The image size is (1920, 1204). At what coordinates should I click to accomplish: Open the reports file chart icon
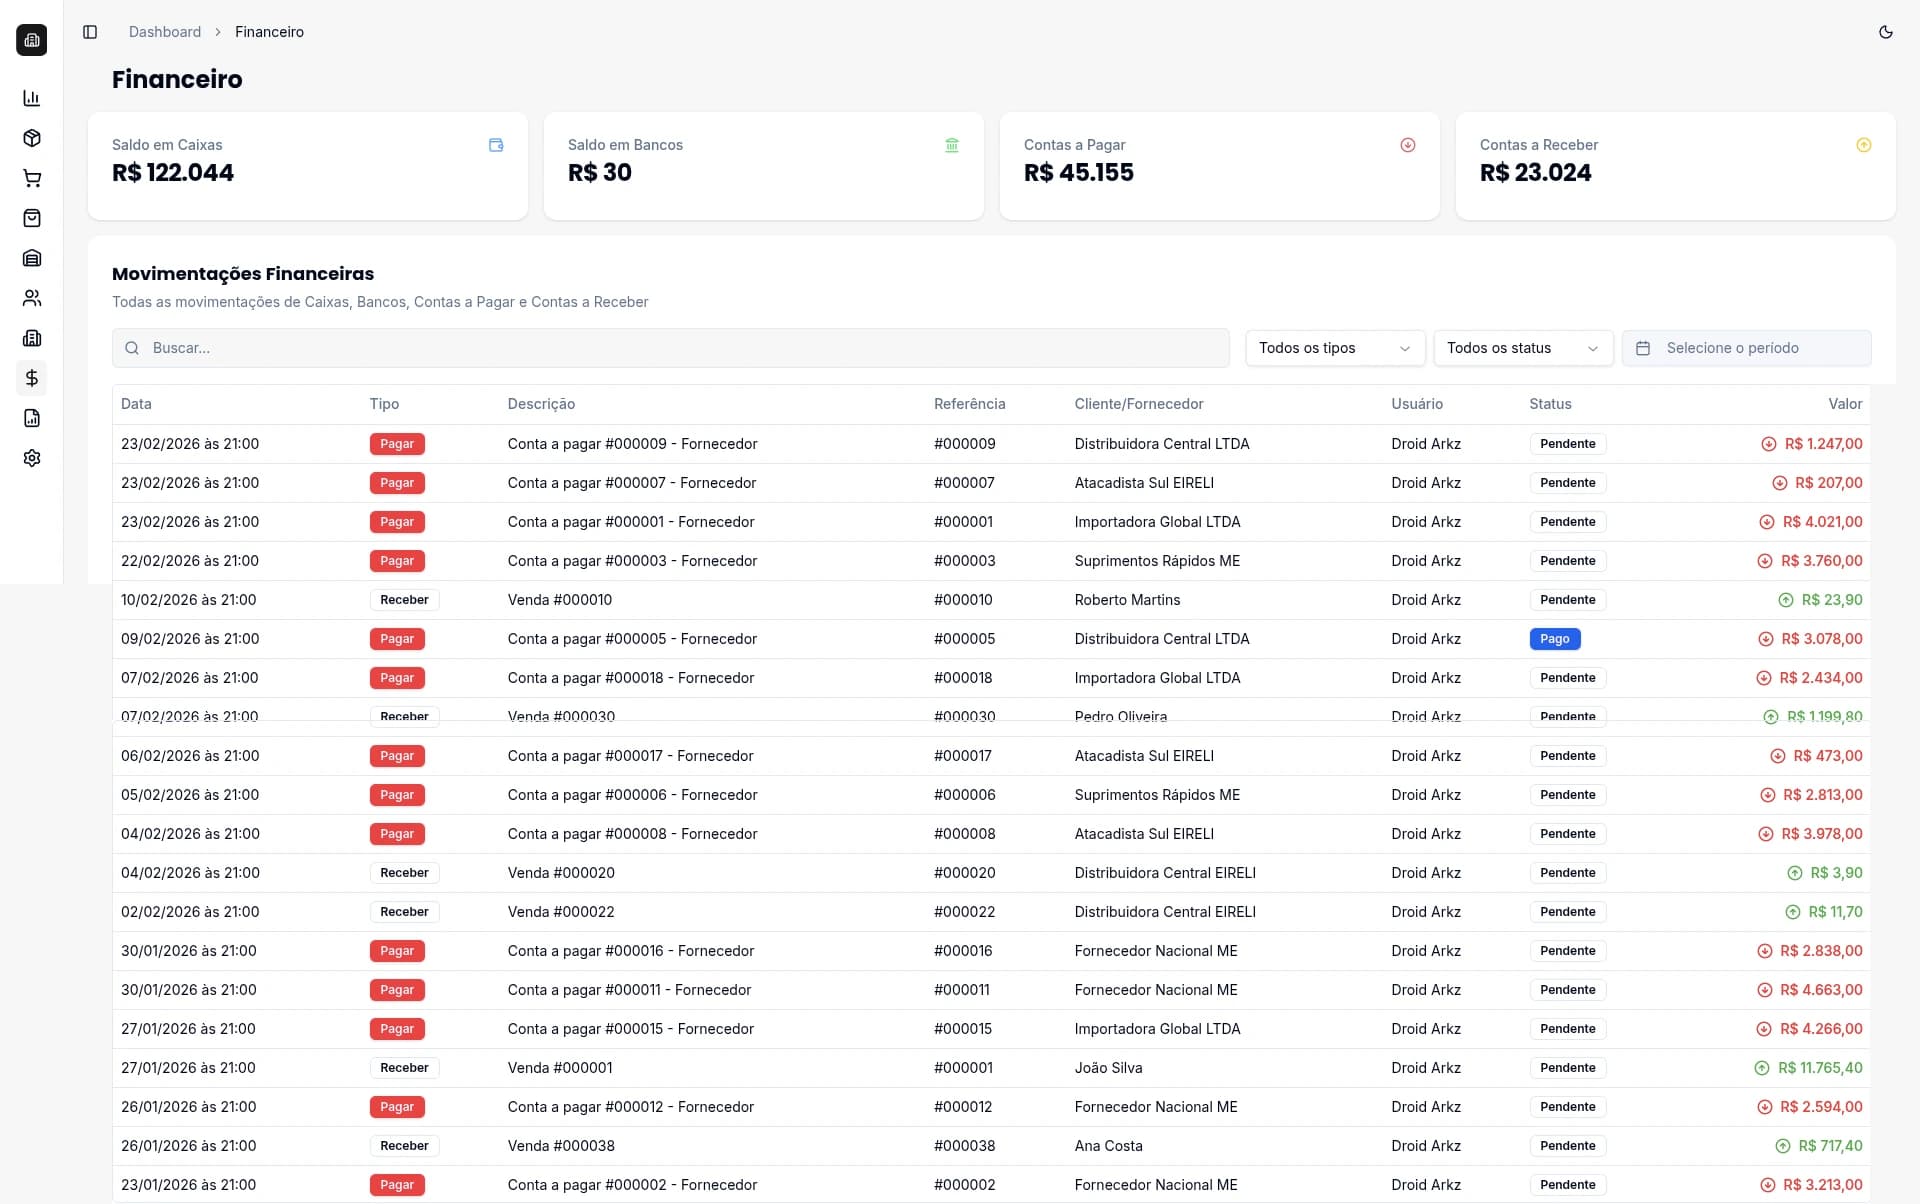(x=32, y=418)
